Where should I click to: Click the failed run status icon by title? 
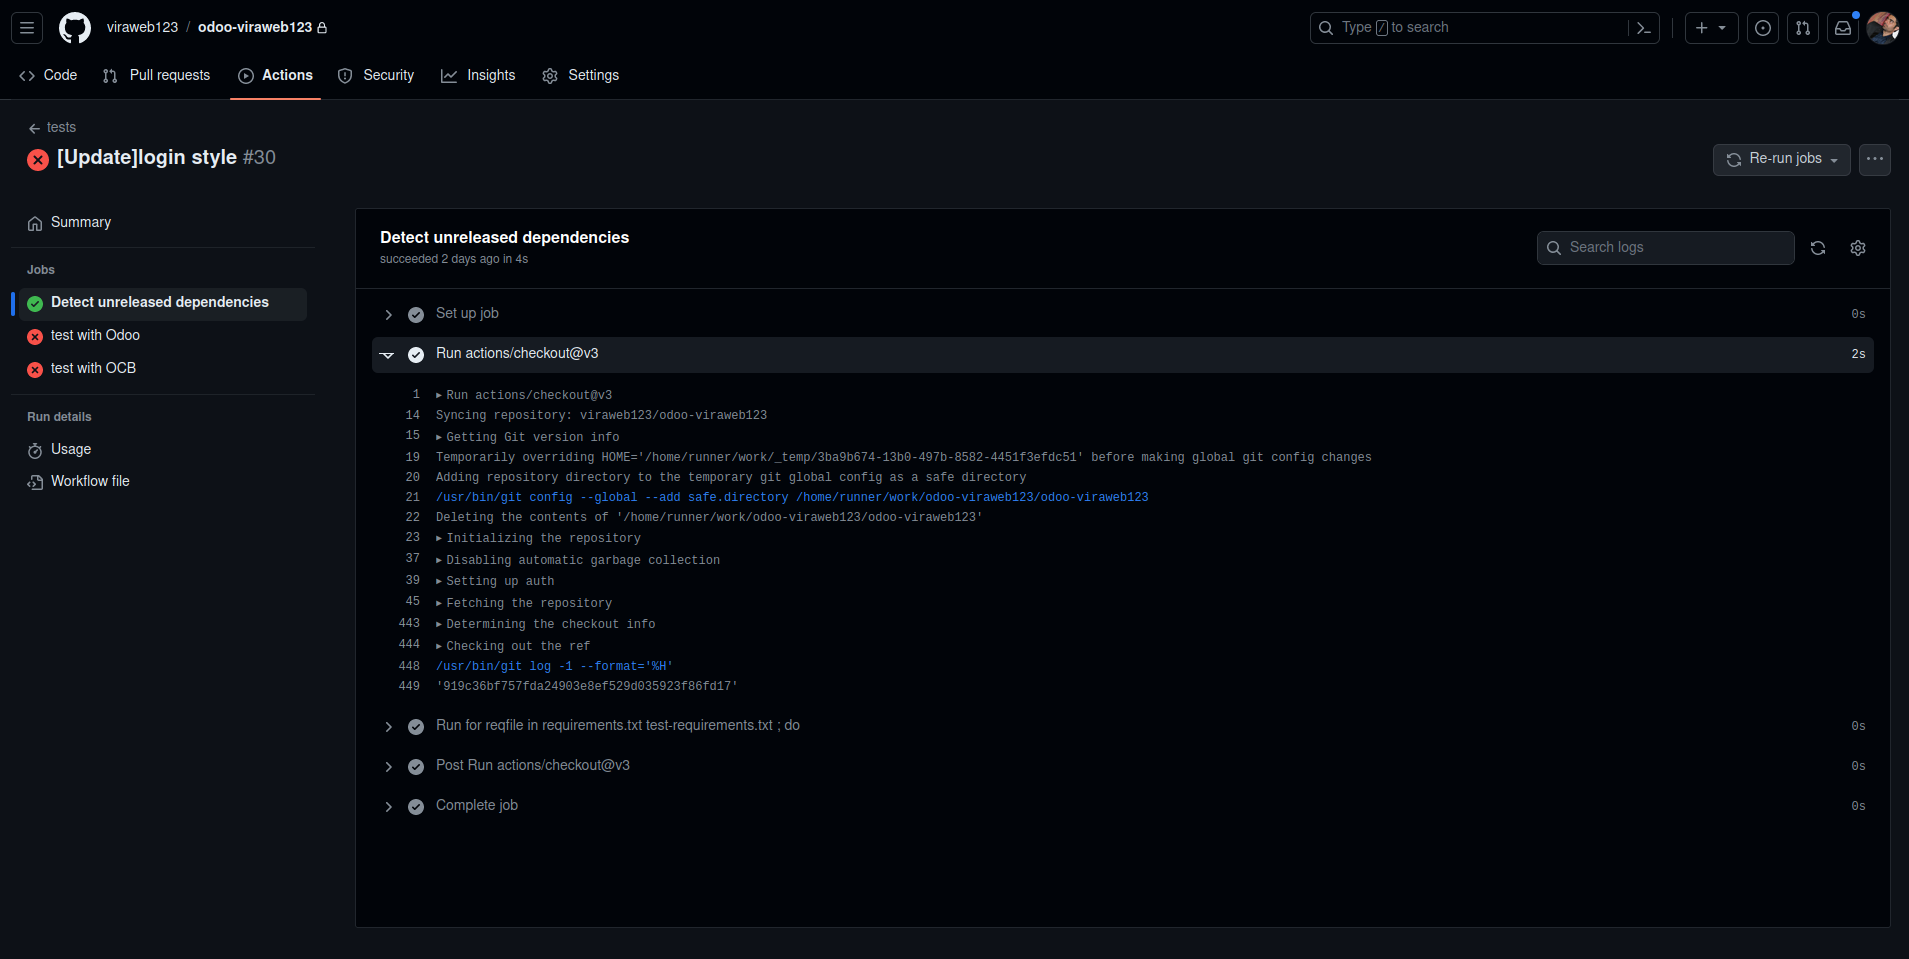(38, 160)
